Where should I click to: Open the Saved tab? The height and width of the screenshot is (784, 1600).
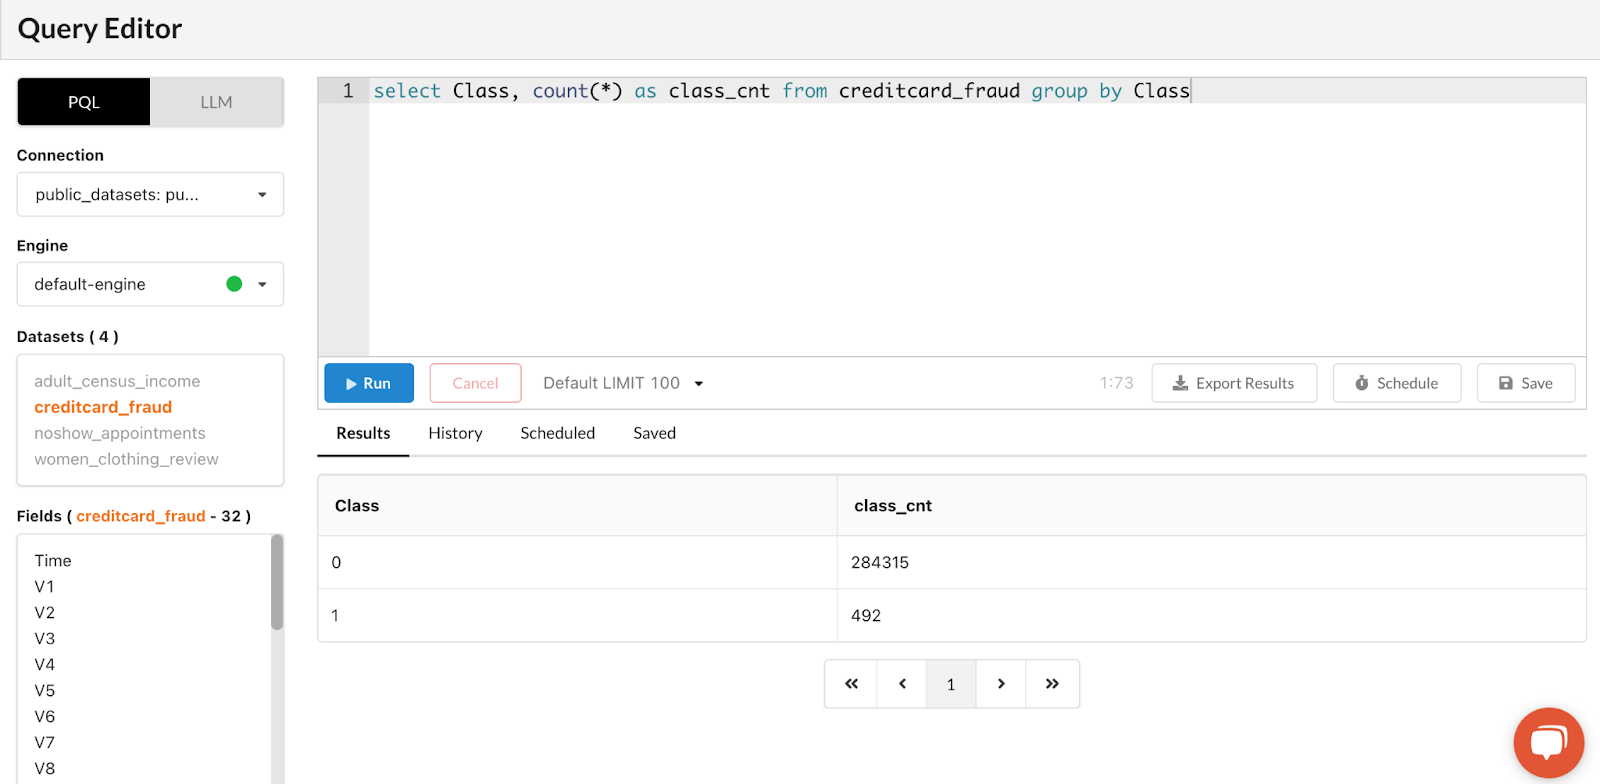(654, 433)
